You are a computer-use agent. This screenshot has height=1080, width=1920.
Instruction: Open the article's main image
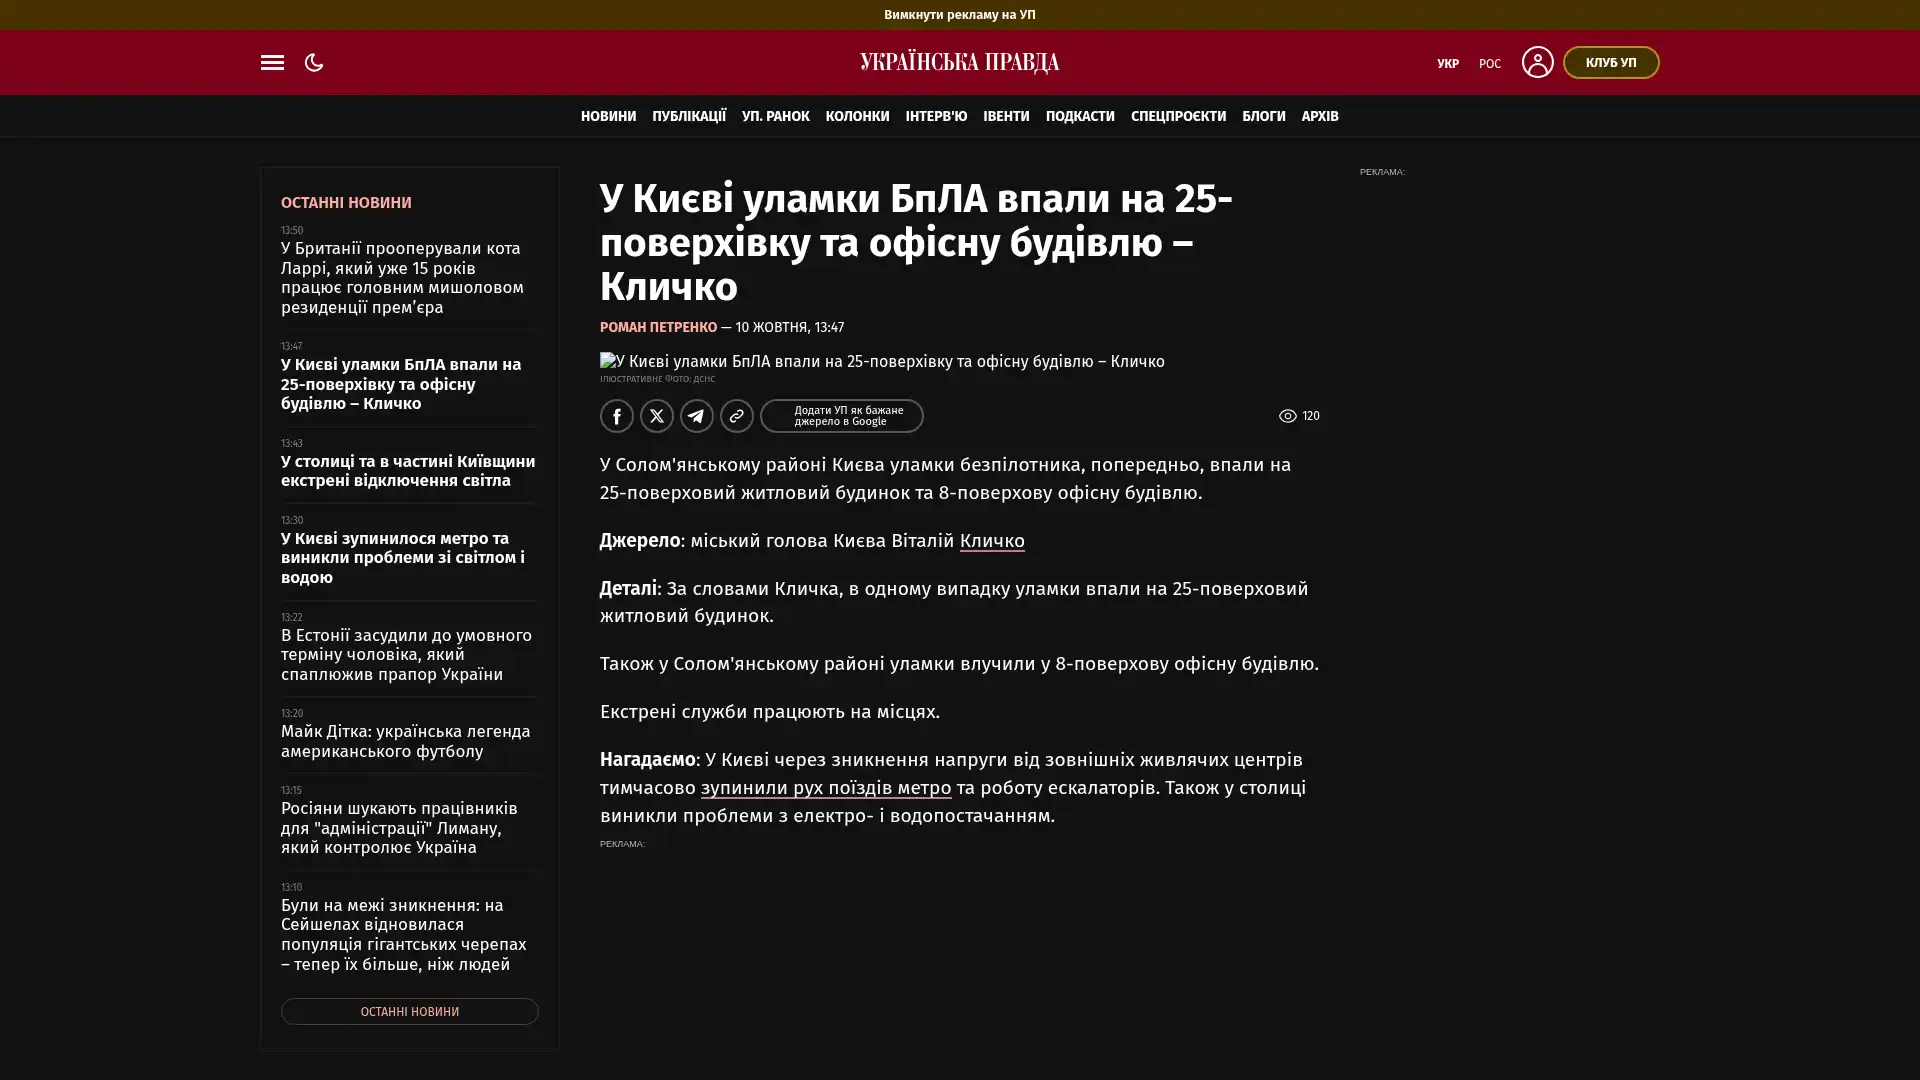(882, 361)
